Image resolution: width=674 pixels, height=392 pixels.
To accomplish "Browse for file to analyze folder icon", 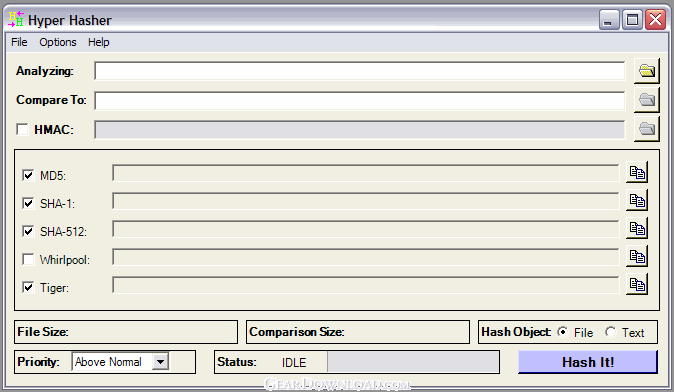I will click(646, 70).
